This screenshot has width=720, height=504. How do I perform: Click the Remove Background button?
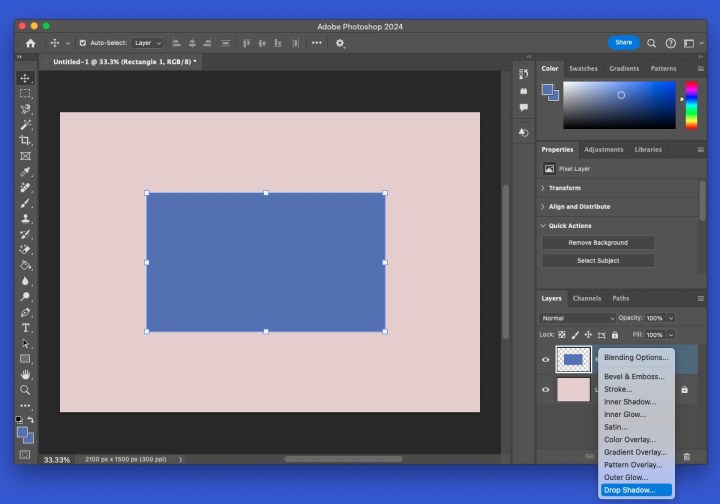(x=598, y=243)
